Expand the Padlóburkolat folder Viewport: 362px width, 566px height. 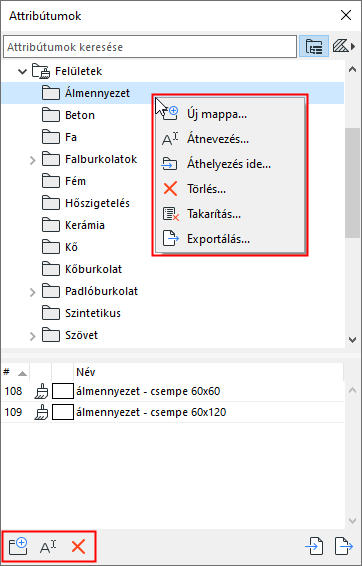pyautogui.click(x=32, y=292)
